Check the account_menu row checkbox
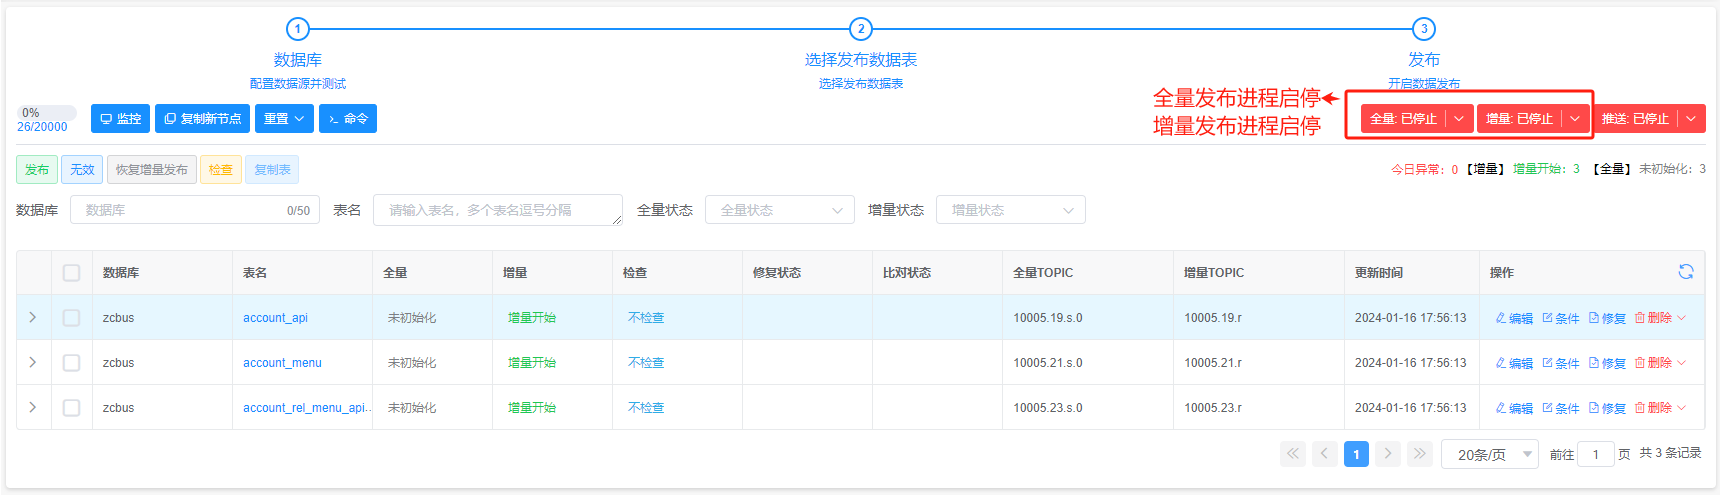 pos(71,363)
